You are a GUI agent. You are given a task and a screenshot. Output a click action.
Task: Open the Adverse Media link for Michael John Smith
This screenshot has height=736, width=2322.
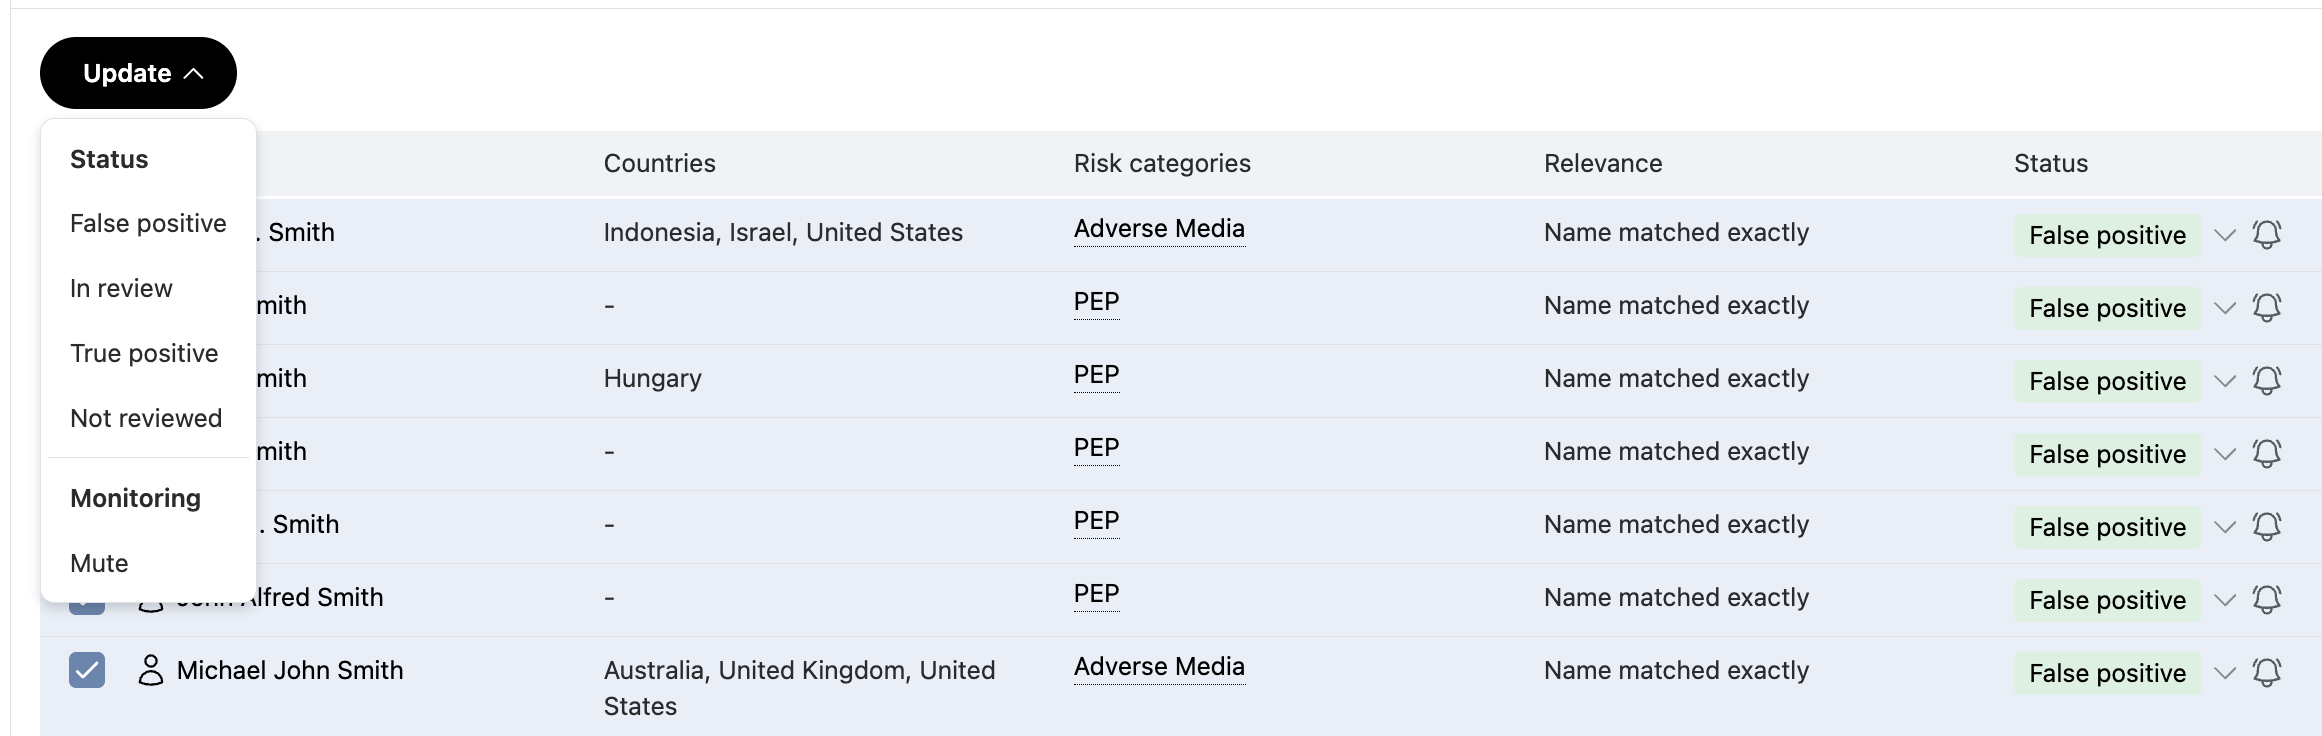[1159, 667]
